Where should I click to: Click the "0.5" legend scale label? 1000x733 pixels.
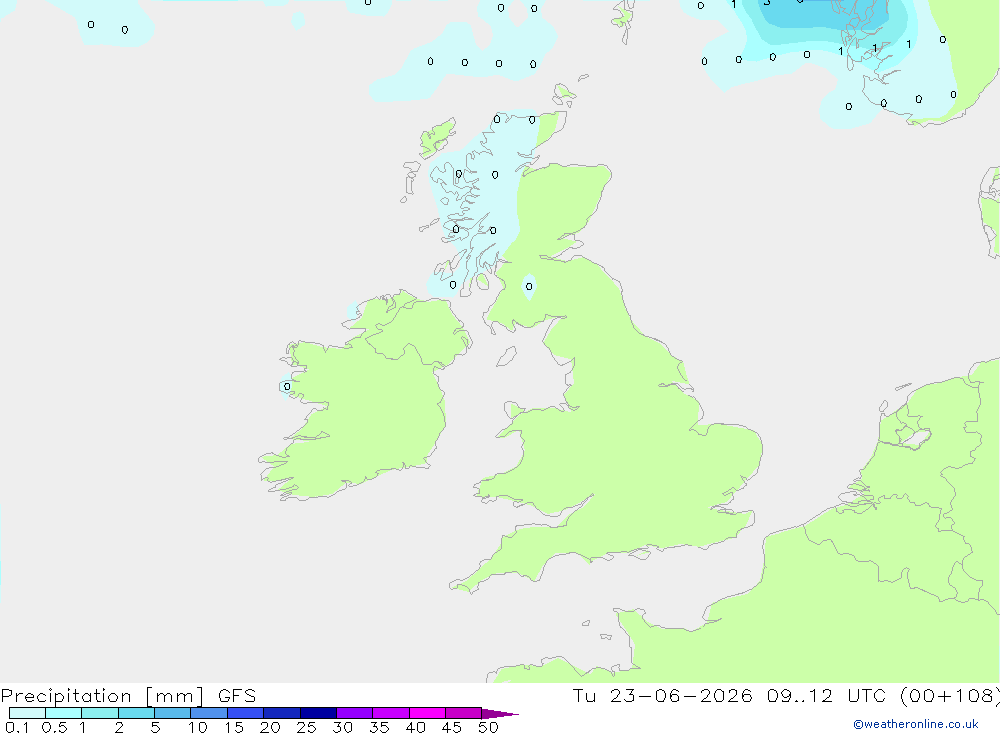[54, 727]
